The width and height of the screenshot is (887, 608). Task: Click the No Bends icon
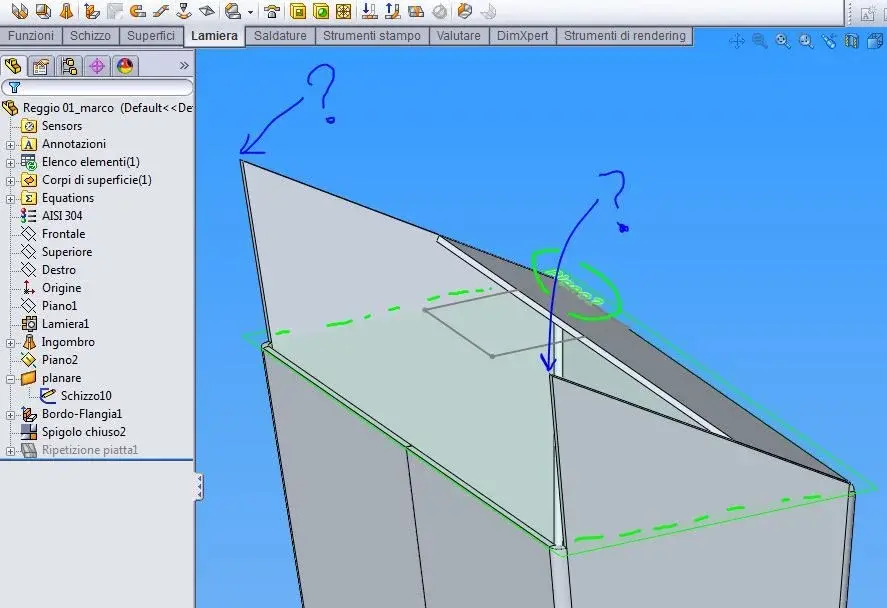(x=440, y=11)
